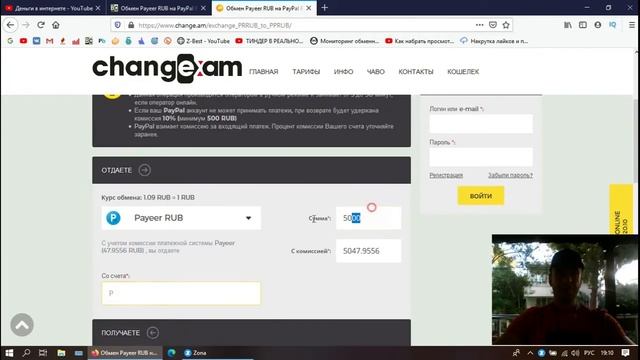Open Windows taskbar search
This screenshot has height=360, width=640.
pyautogui.click(x=27, y=353)
